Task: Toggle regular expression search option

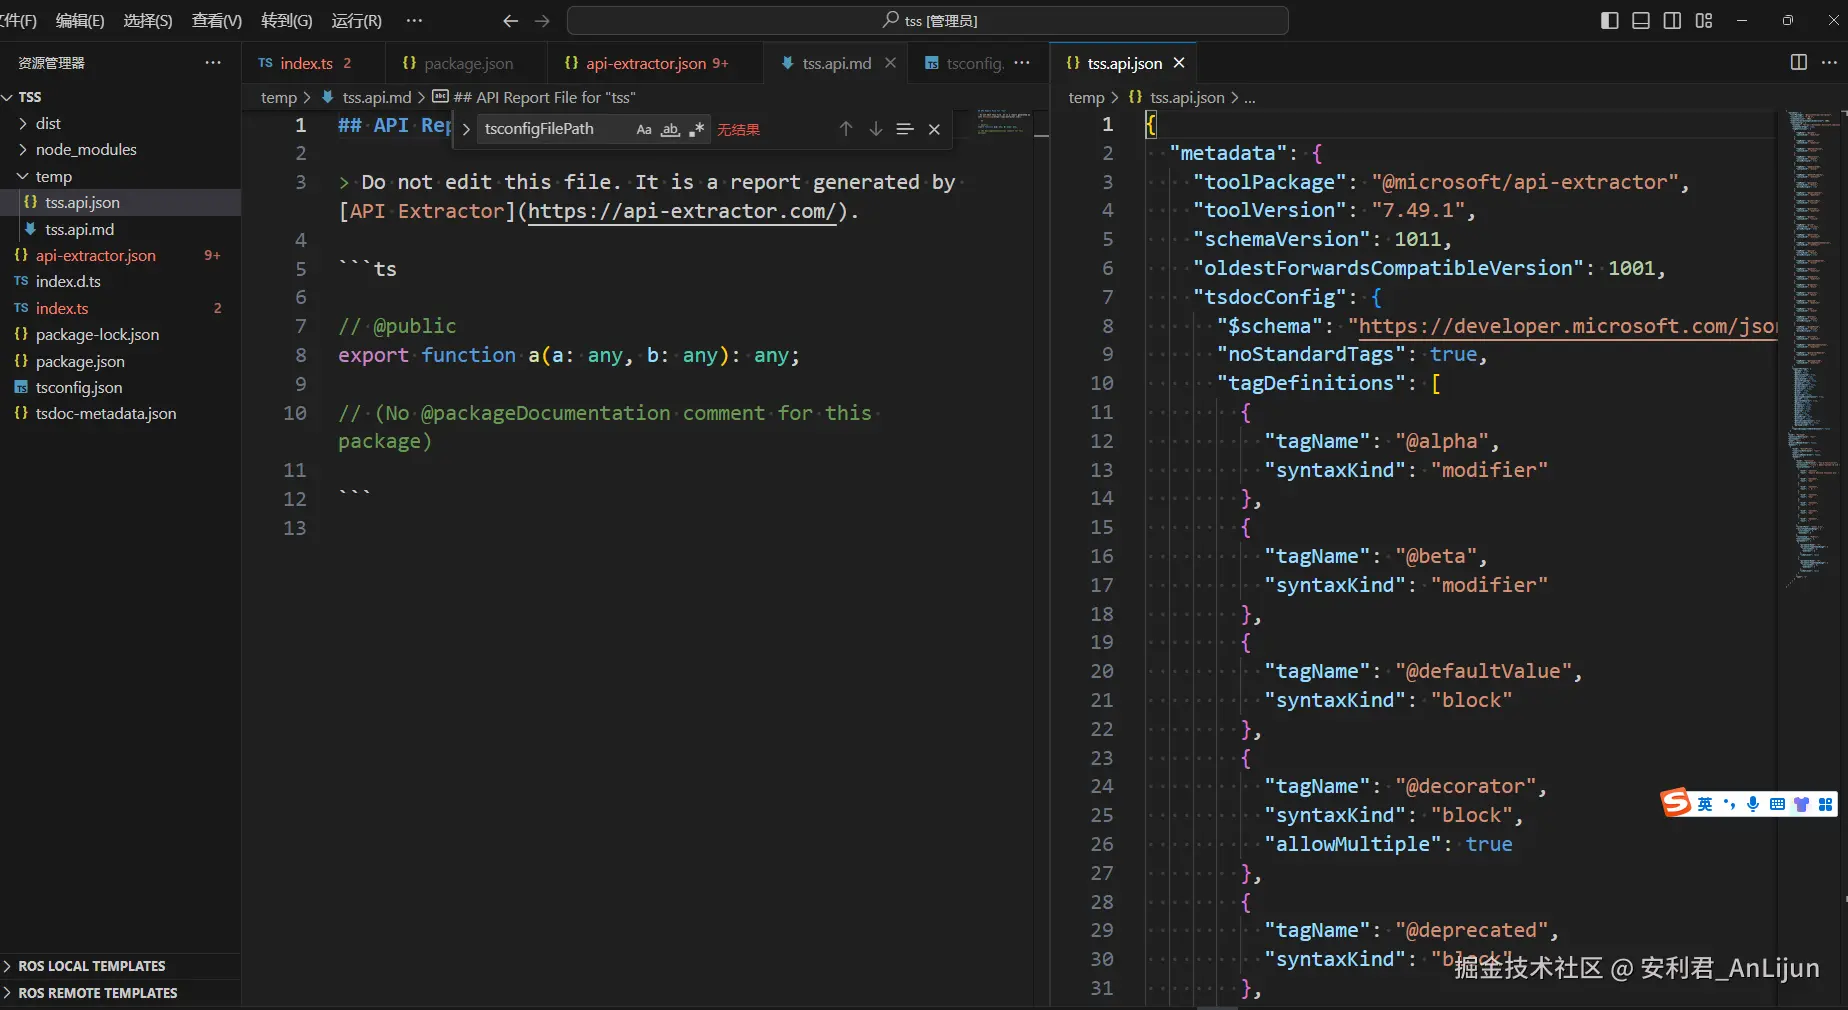Action: click(696, 129)
